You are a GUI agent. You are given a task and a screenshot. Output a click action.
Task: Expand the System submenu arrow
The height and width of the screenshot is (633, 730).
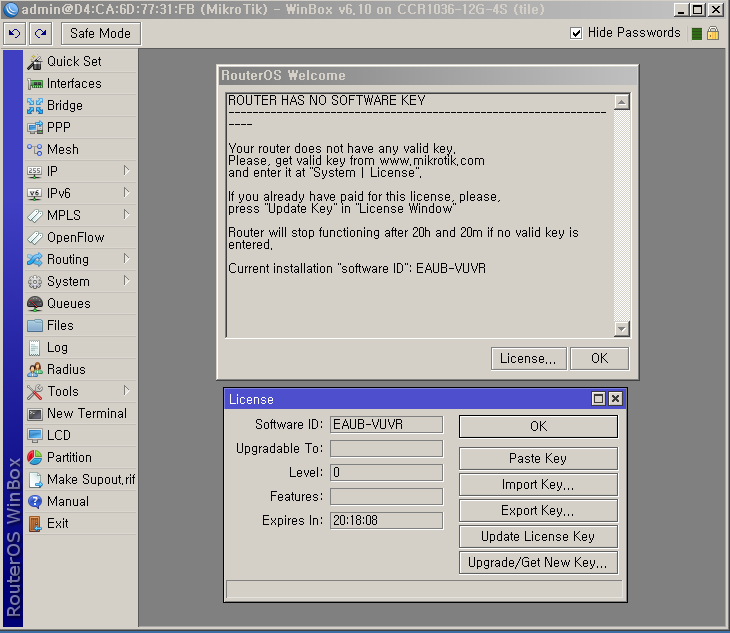[127, 281]
